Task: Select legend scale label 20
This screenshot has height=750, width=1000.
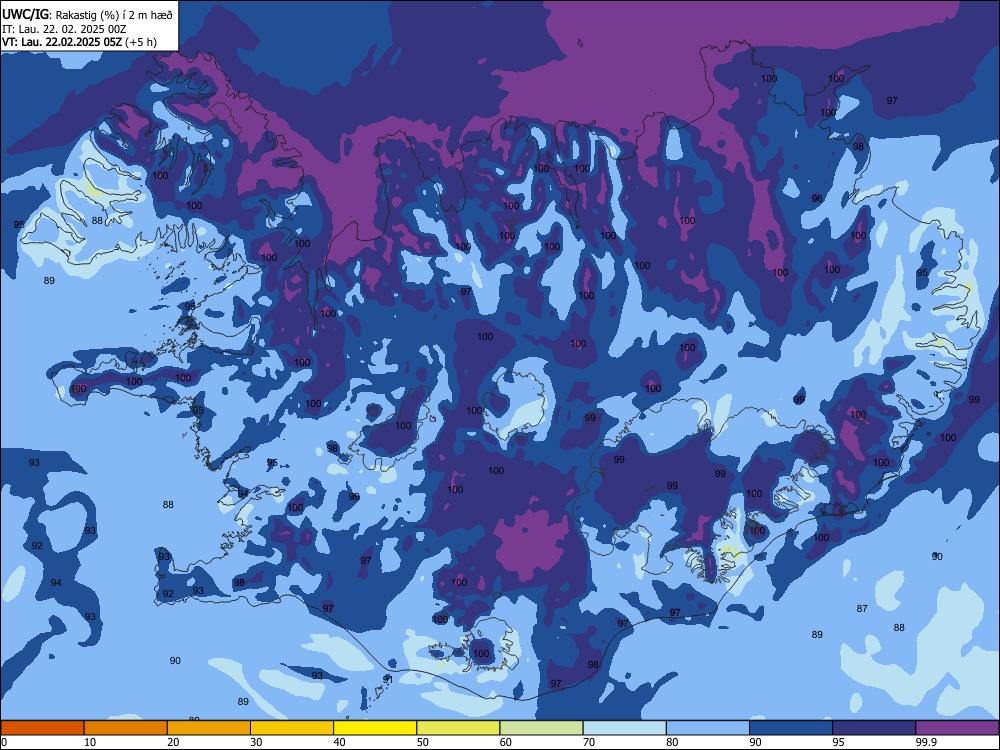Action: pos(173,742)
